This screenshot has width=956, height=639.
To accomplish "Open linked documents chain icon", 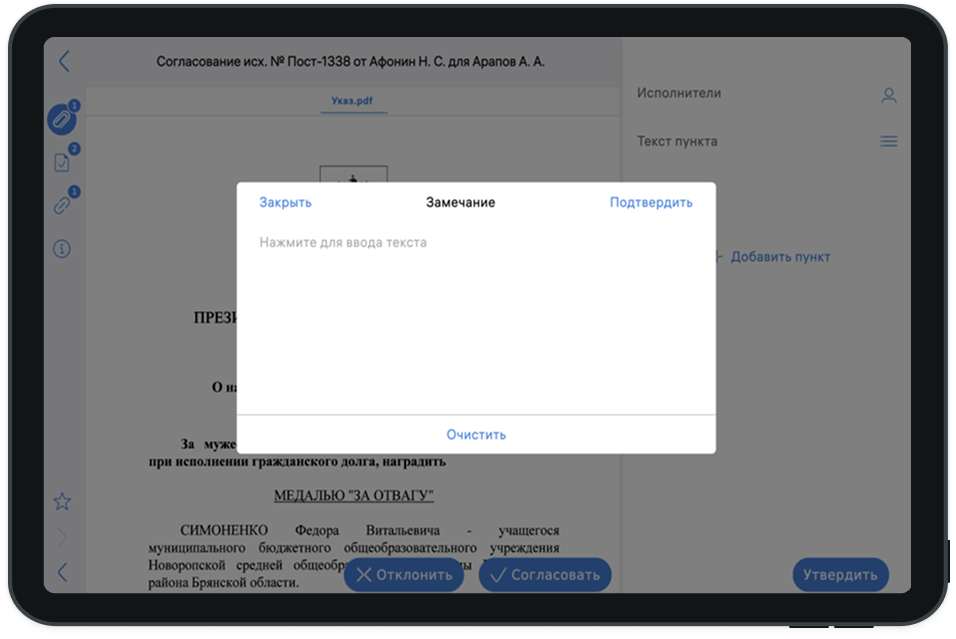I will tap(62, 206).
